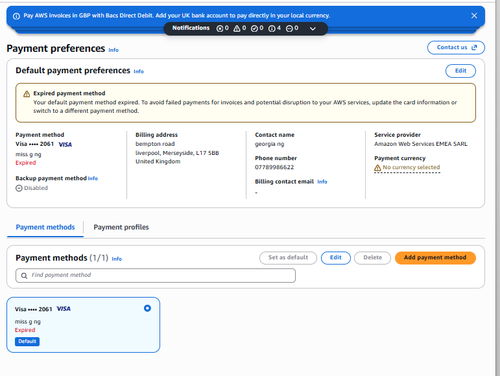Click the billing address line bempton road
Viewport: 500px width, 376px height.
click(155, 144)
